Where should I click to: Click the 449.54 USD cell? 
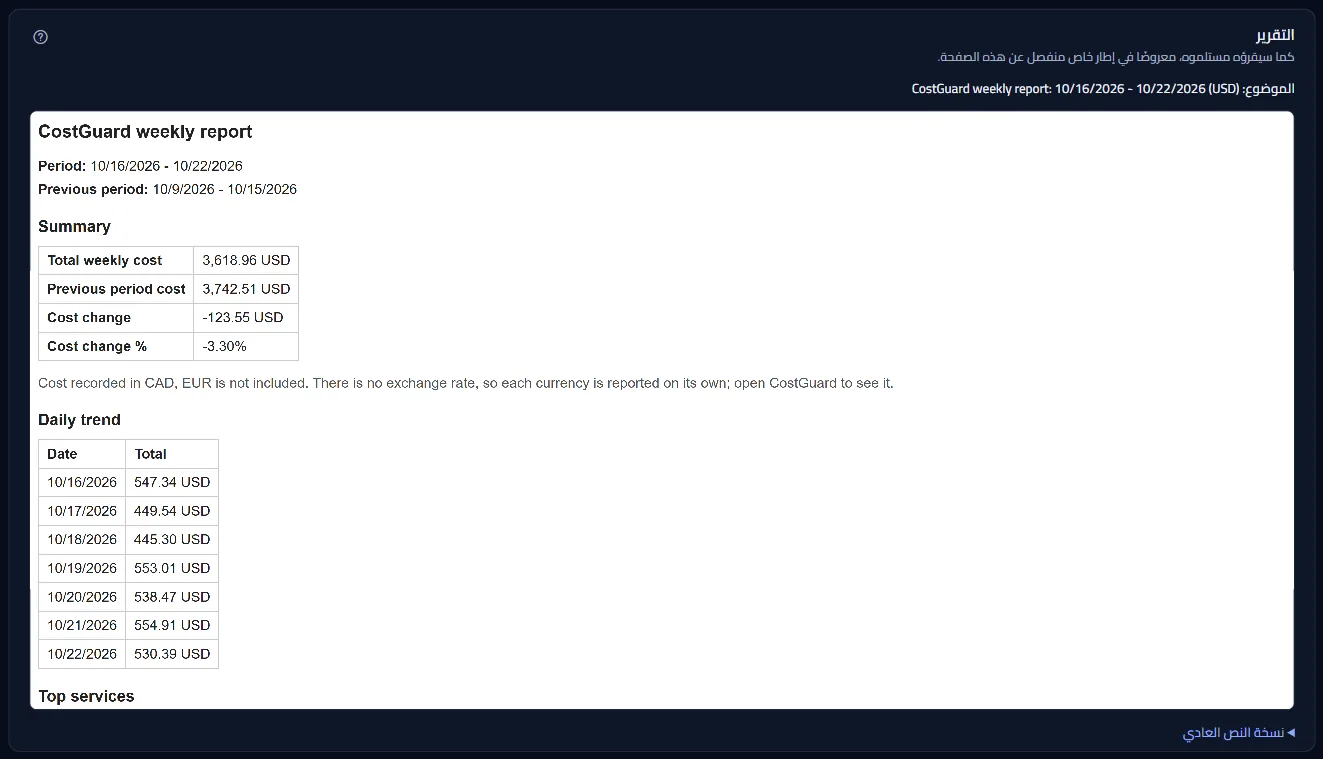[x=172, y=511]
